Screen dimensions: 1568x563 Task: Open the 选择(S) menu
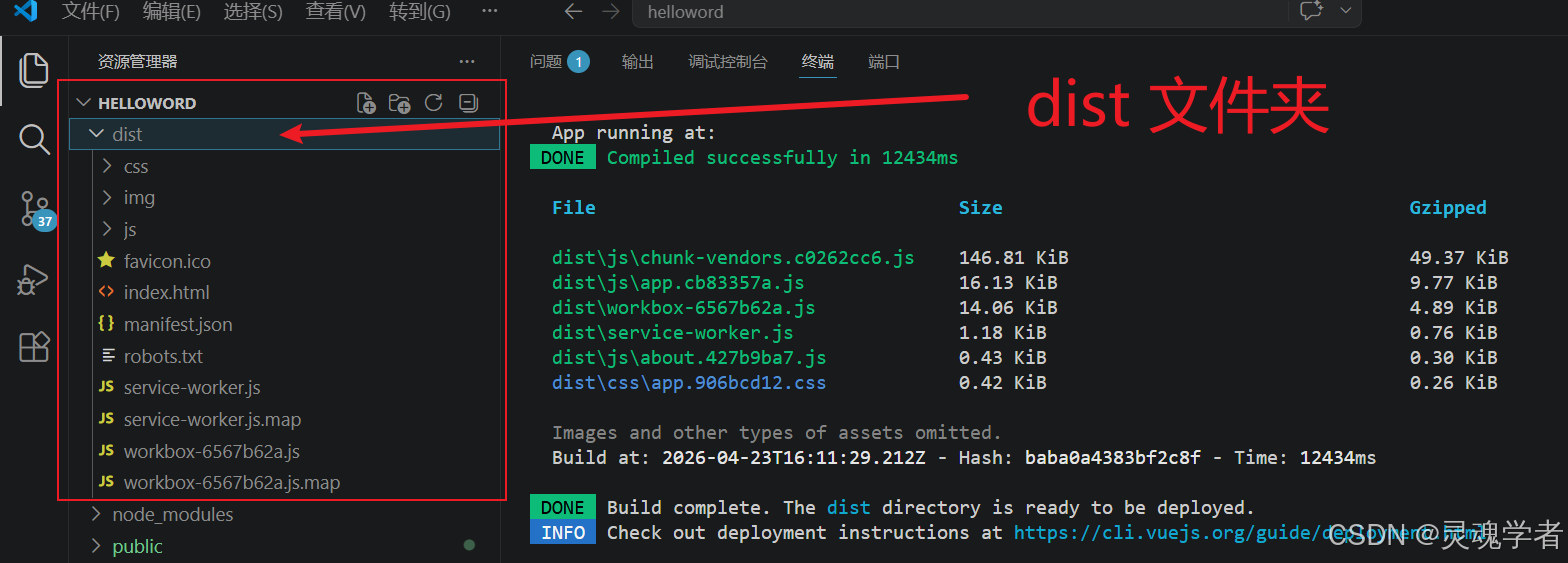click(253, 12)
